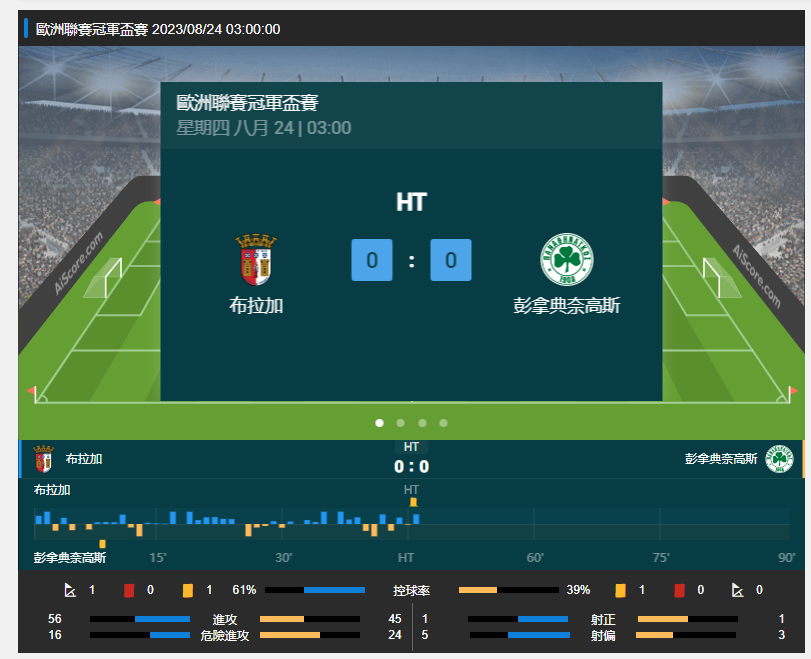The image size is (811, 659).
Task: Click the Braga crest in the scoreboard
Action: click(x=256, y=259)
